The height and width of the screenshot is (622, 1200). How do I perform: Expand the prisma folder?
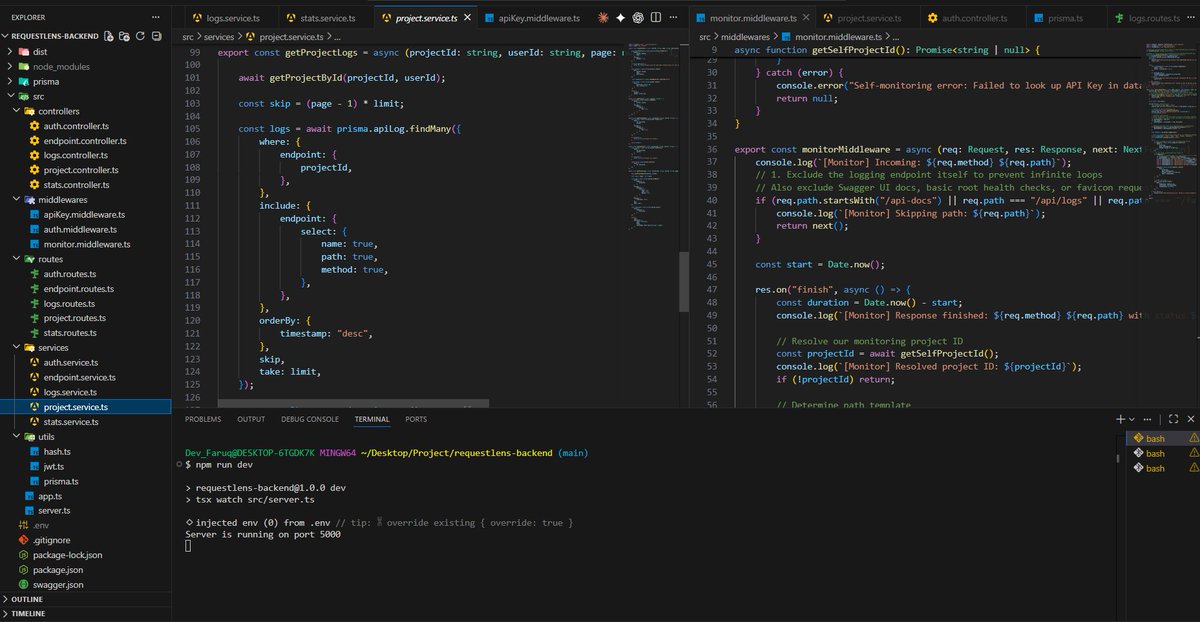pos(10,81)
